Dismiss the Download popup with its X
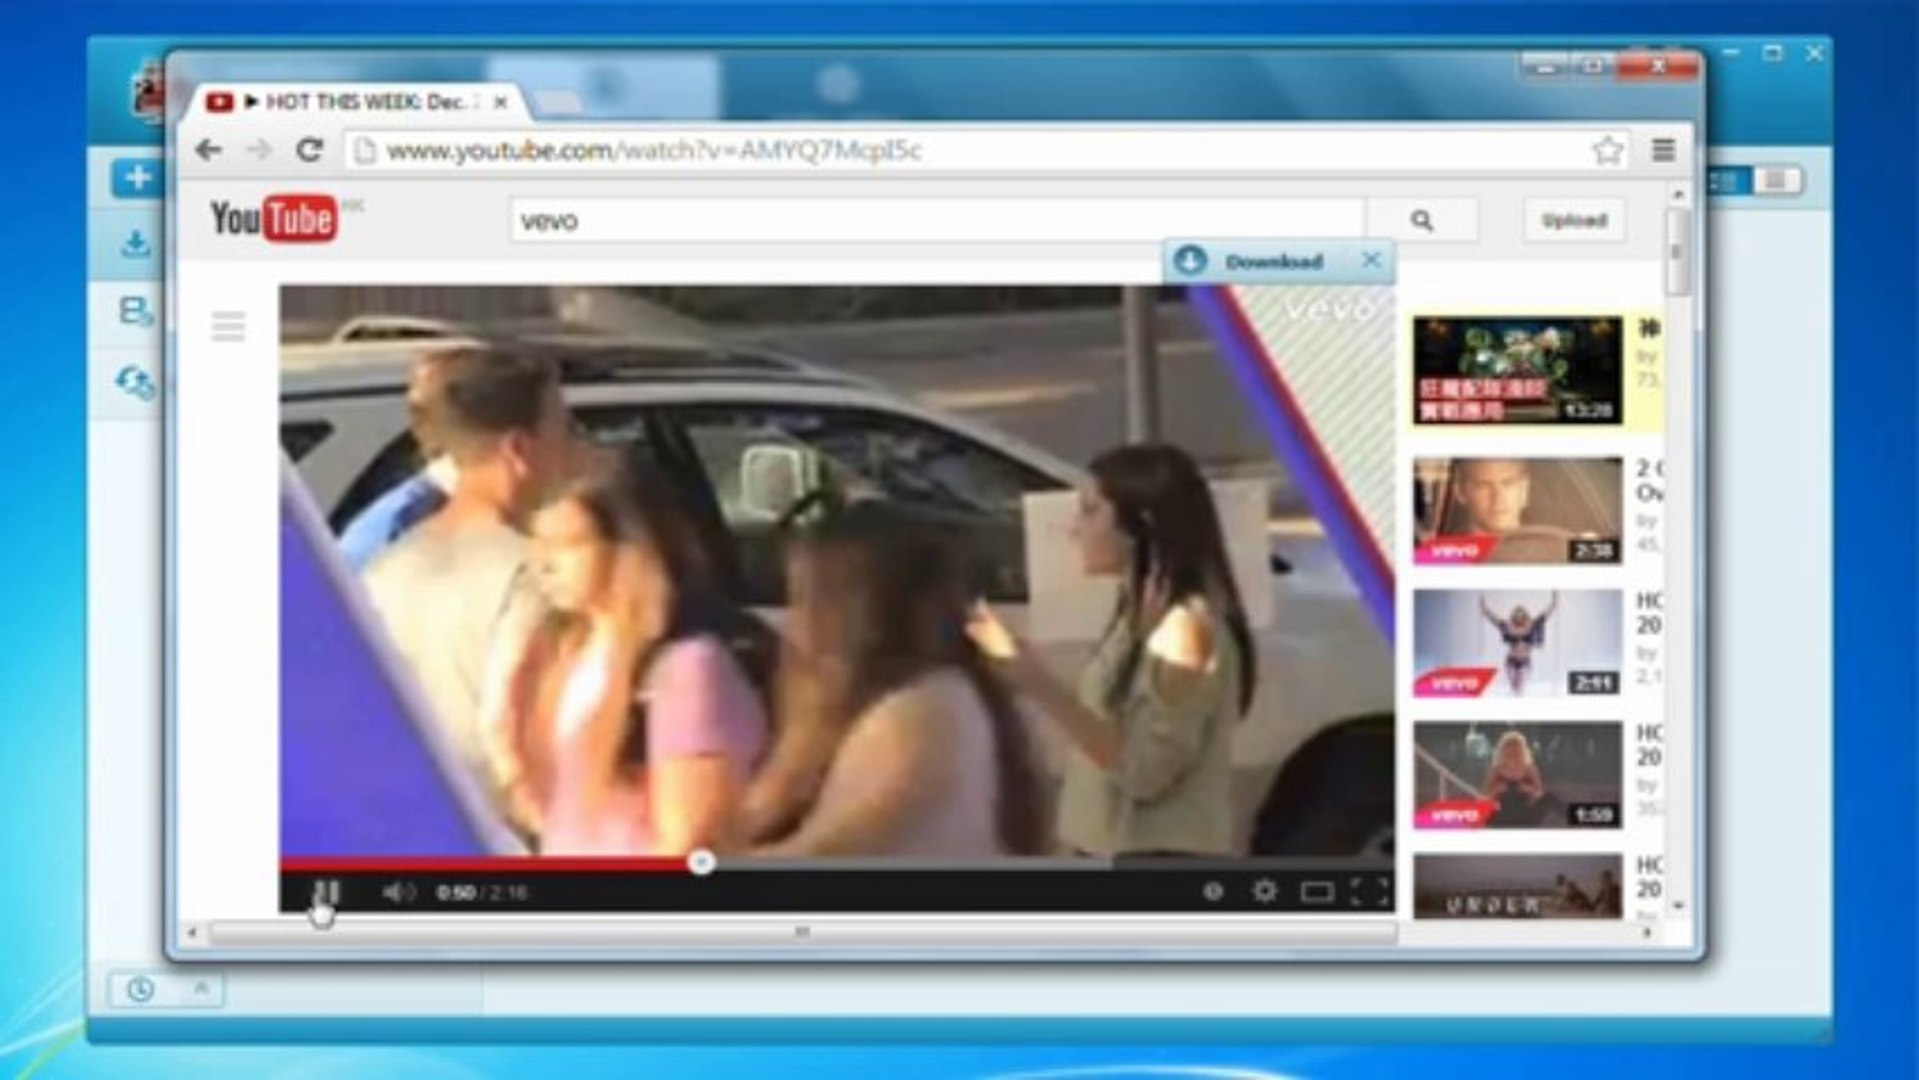 click(1370, 260)
